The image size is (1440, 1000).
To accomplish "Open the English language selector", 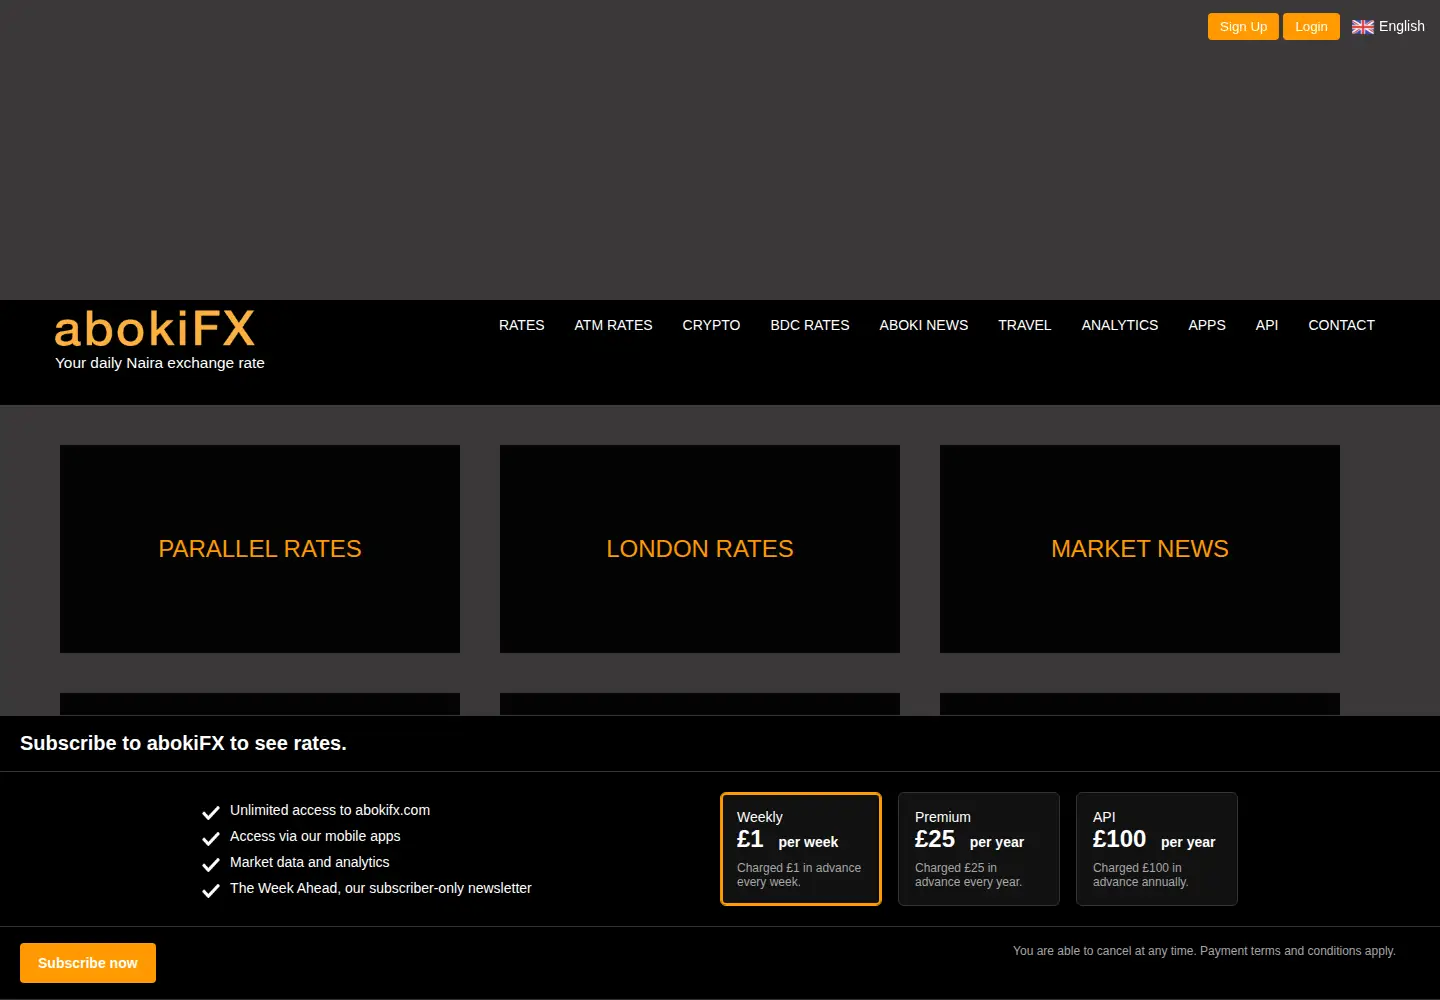I will pos(1388,26).
